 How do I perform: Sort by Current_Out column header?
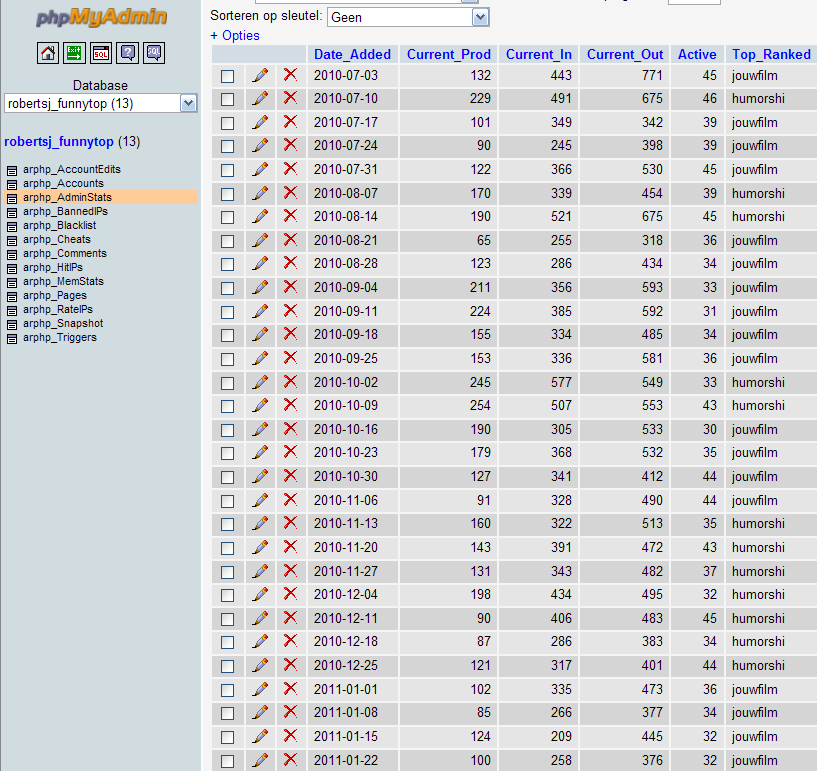(625, 54)
